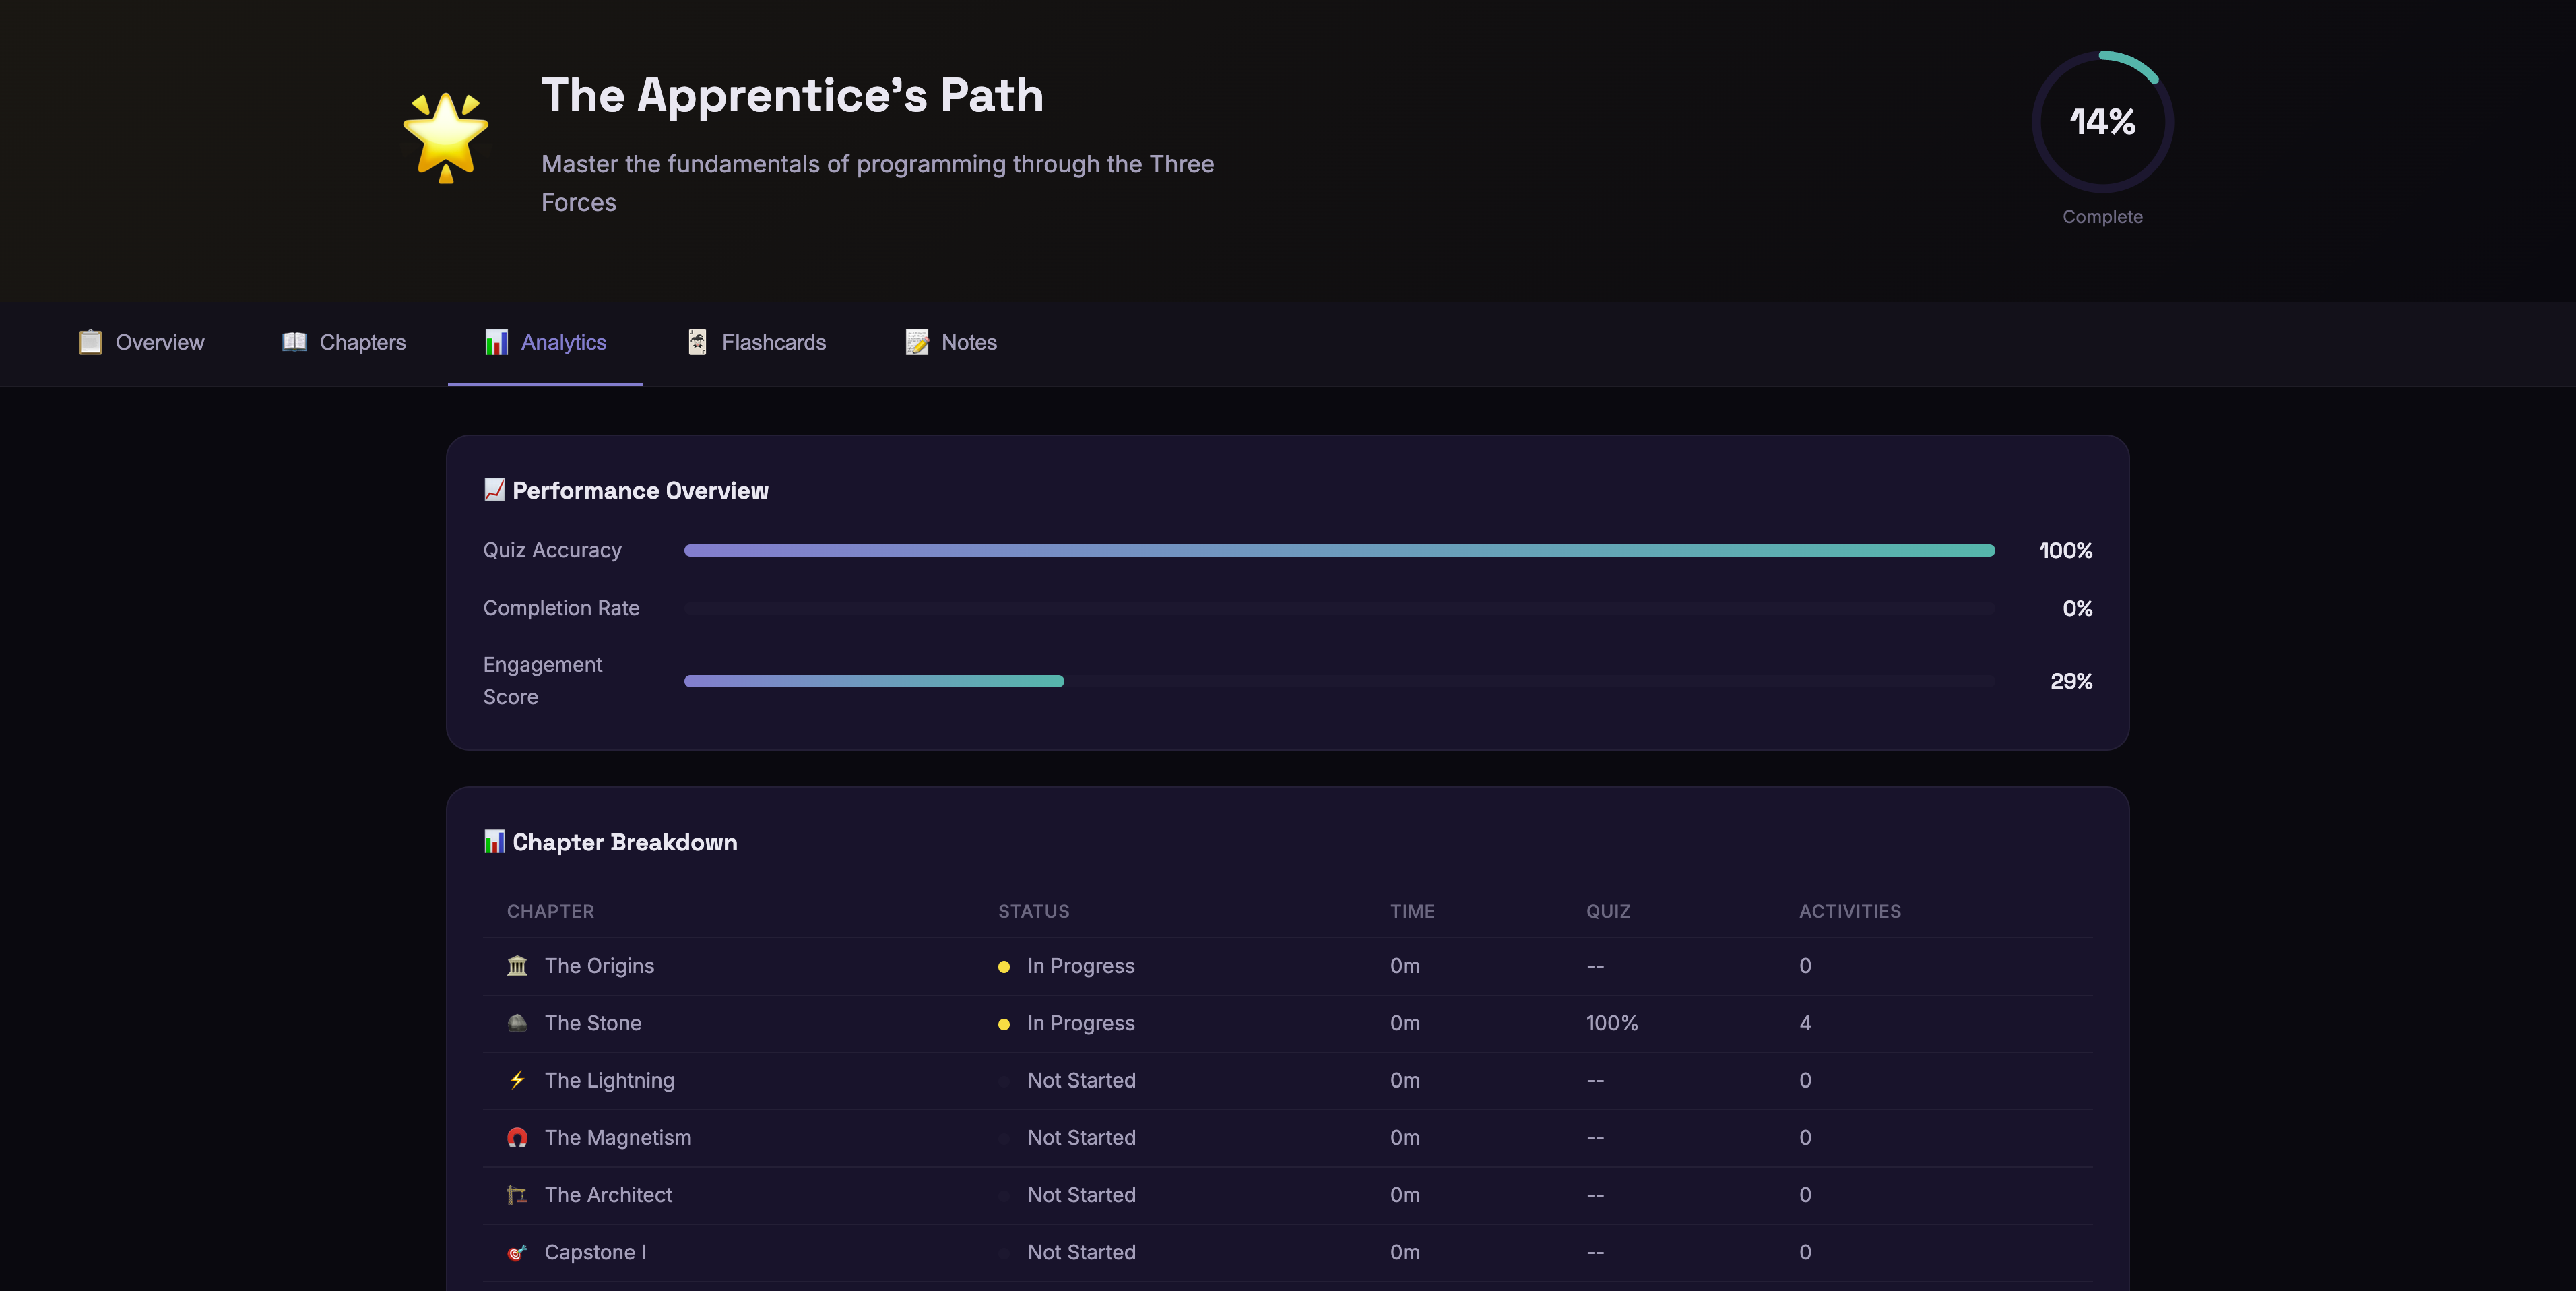Click the bar chart icon on Analytics tab
The width and height of the screenshot is (2576, 1291).
[x=497, y=342]
